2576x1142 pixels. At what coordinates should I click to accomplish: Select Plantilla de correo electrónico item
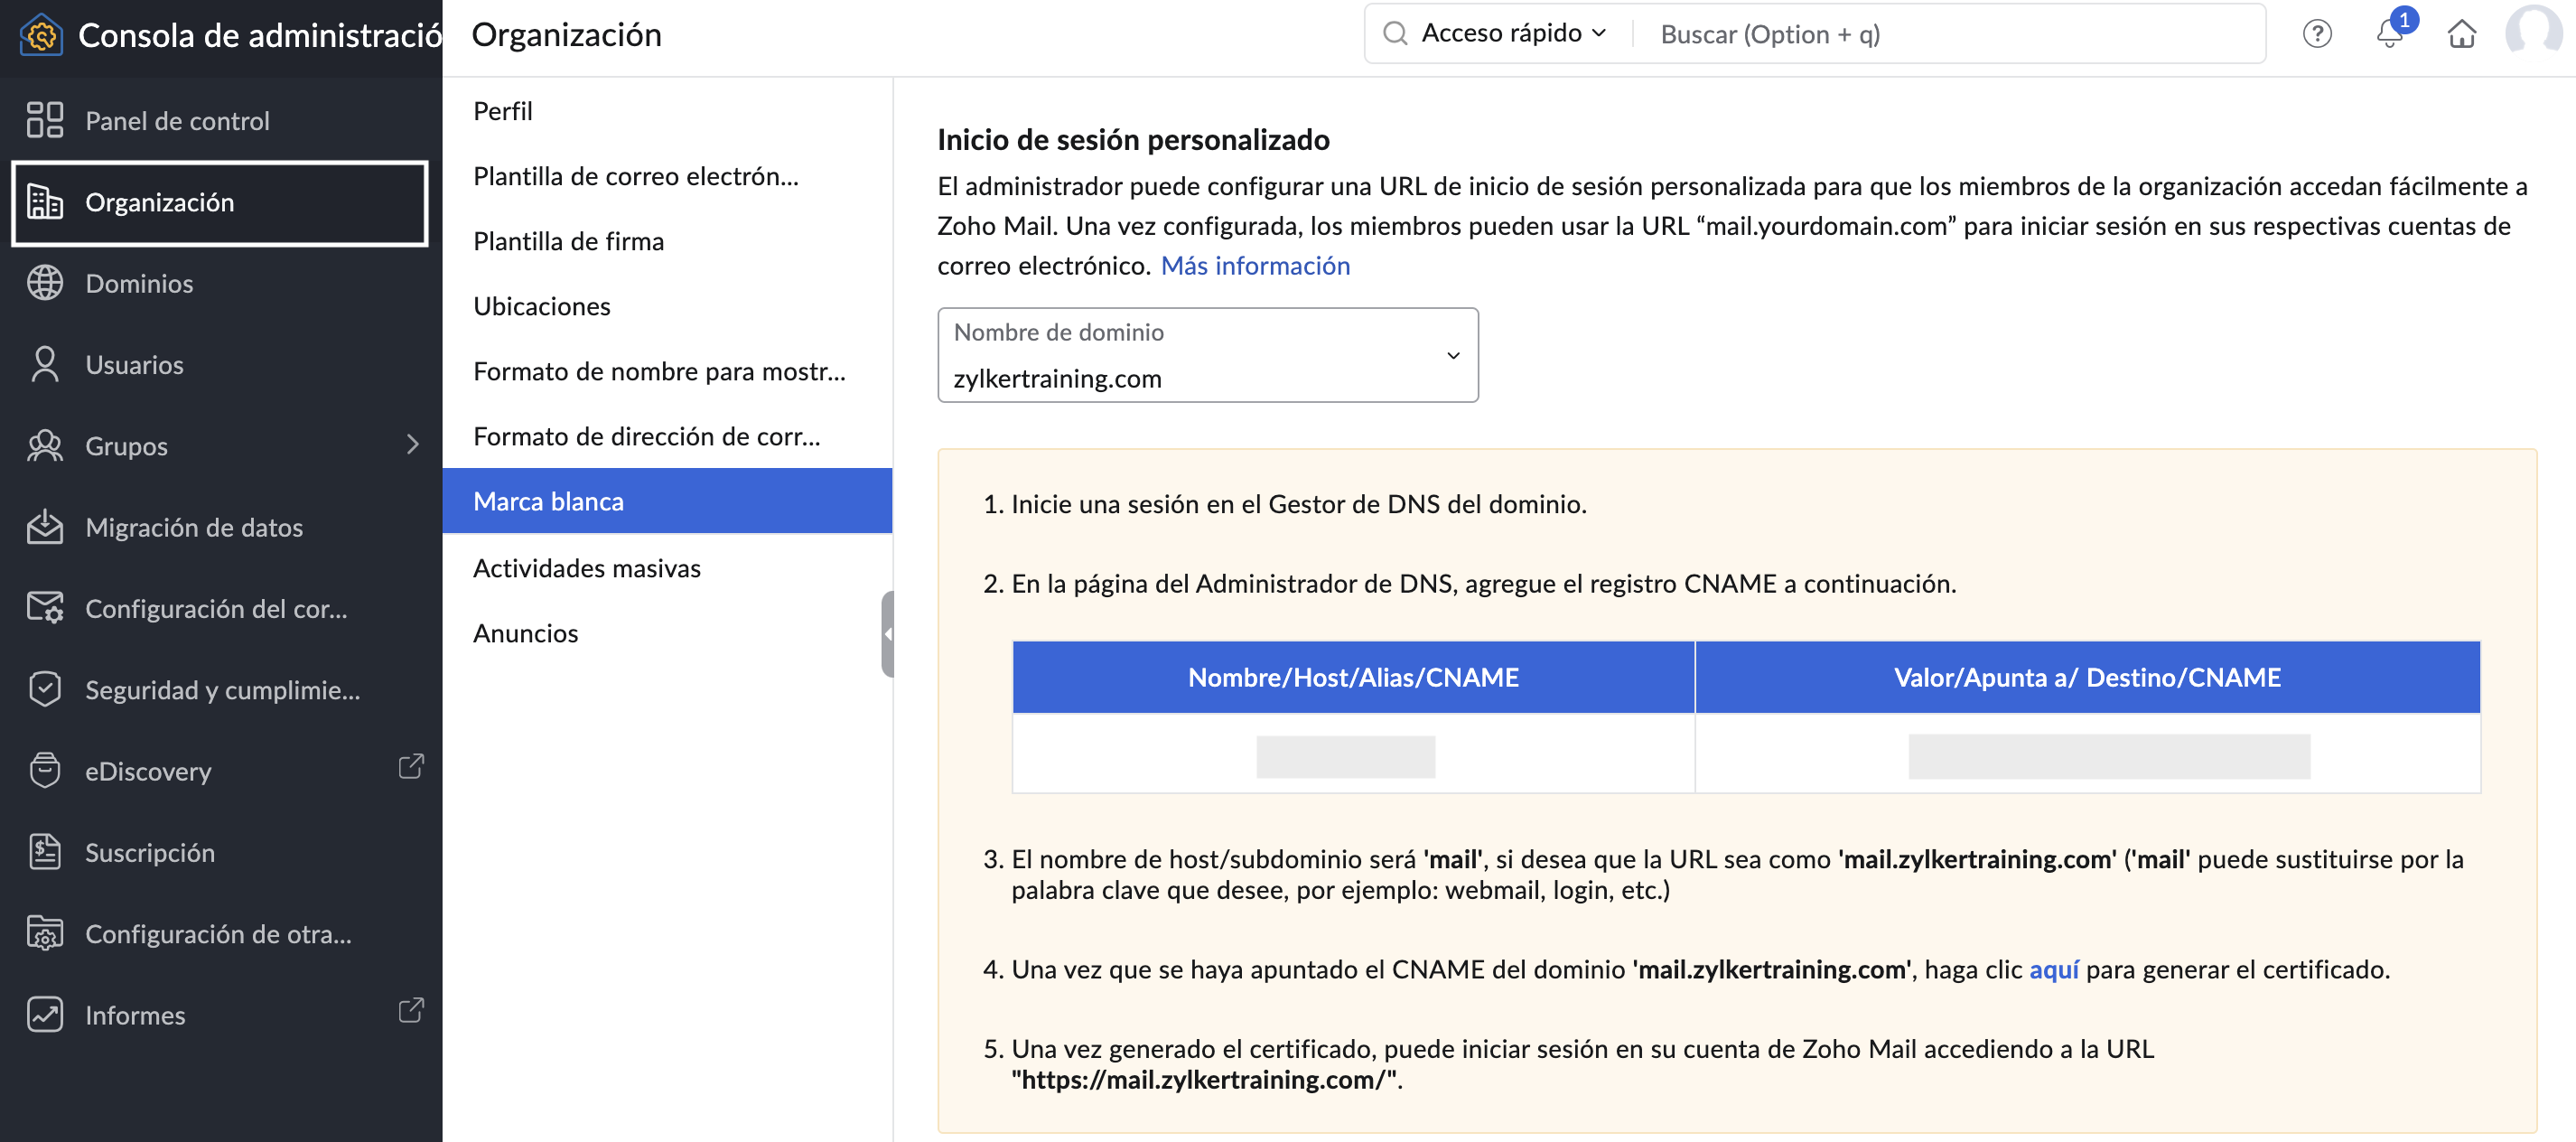[x=667, y=176]
